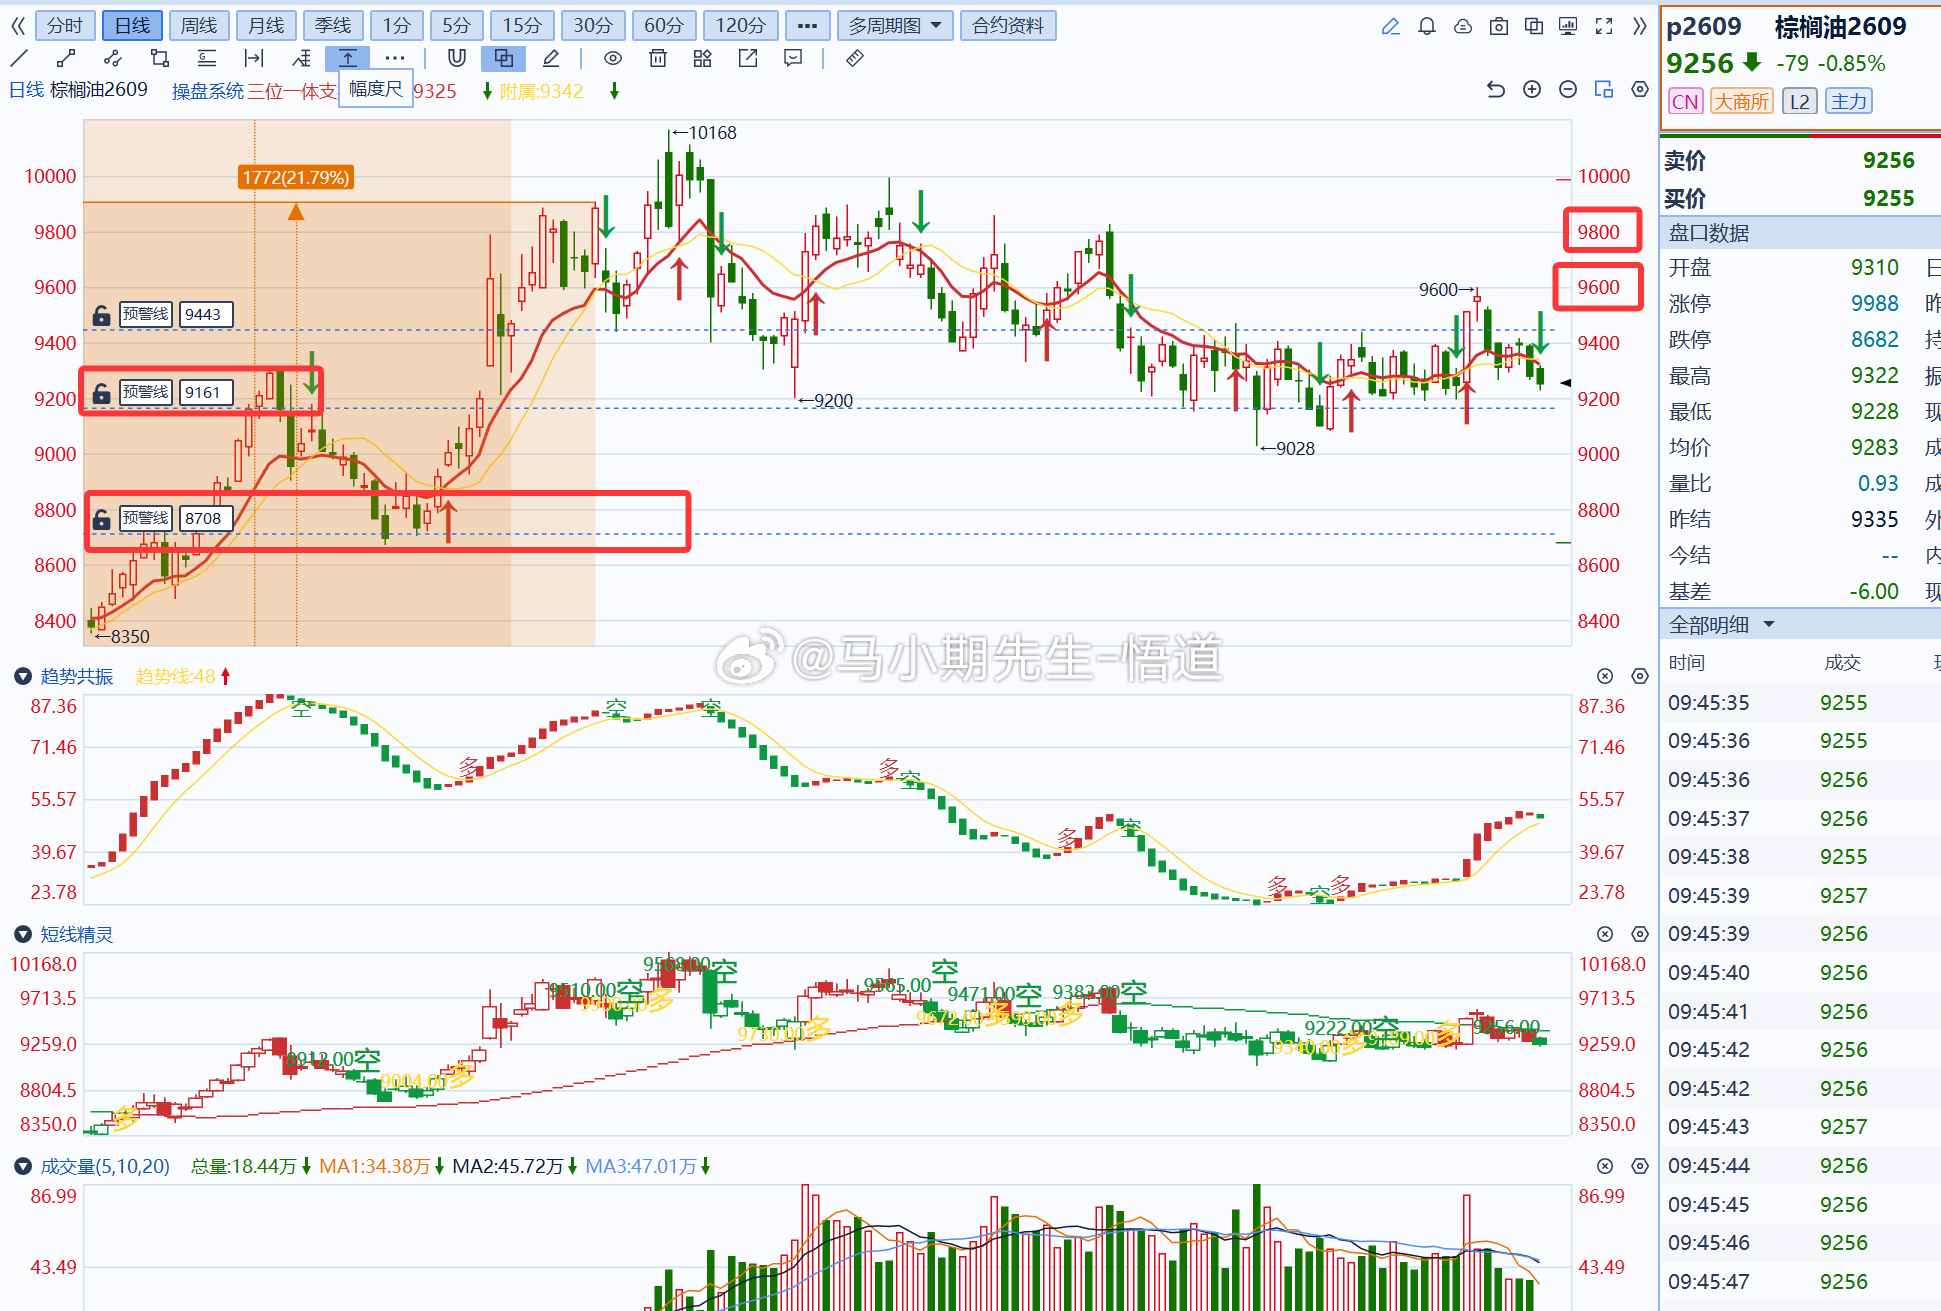The image size is (1941, 1311).
Task: Open more drawing tools menu
Action: point(395,59)
